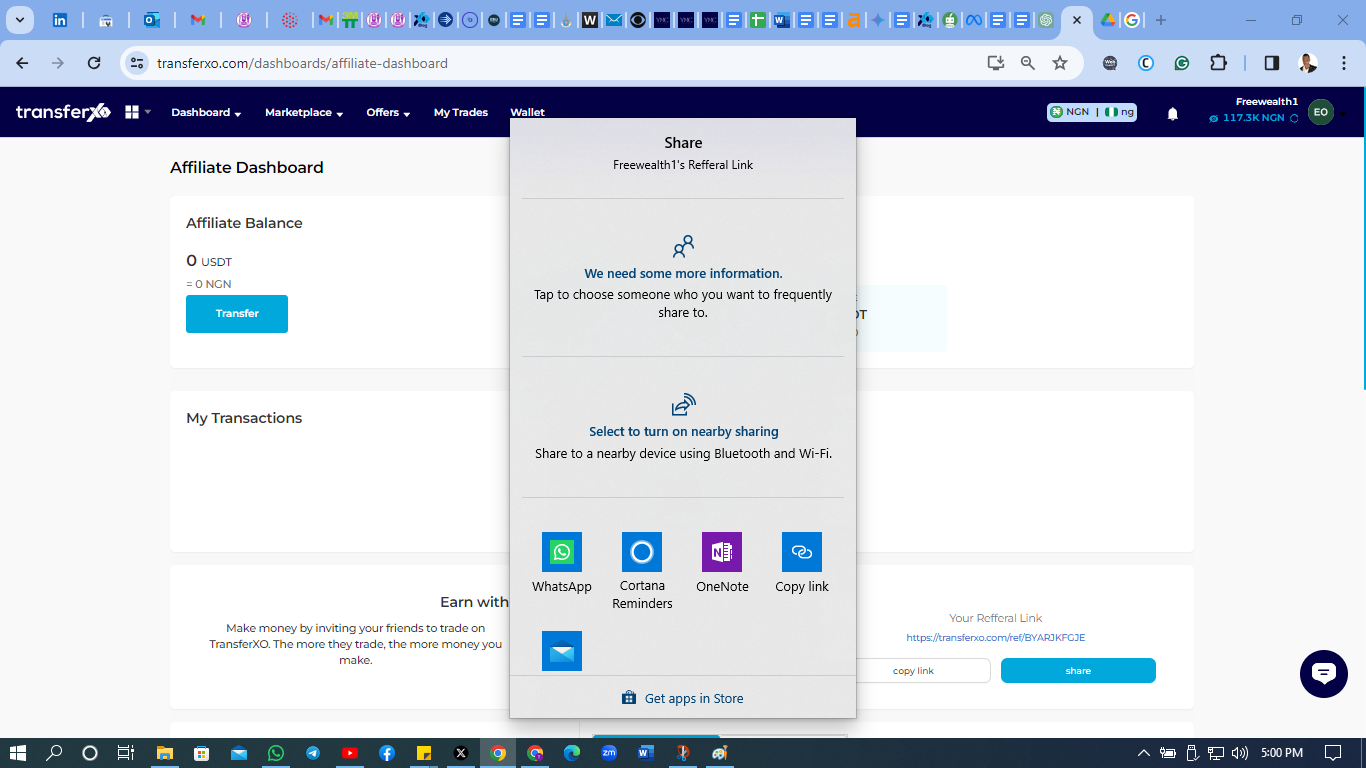Open the notifications bell on TransferXO
The image size is (1366, 768).
1173,114
